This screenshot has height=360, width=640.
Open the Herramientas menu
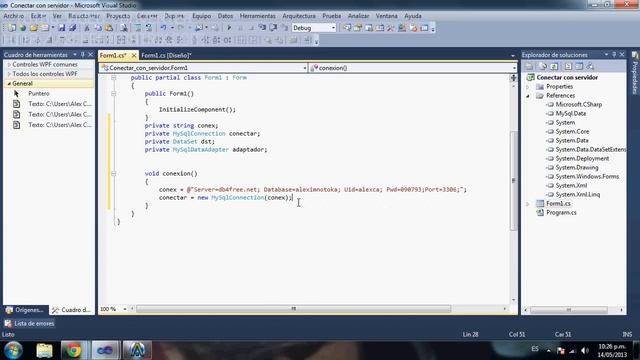(x=258, y=16)
